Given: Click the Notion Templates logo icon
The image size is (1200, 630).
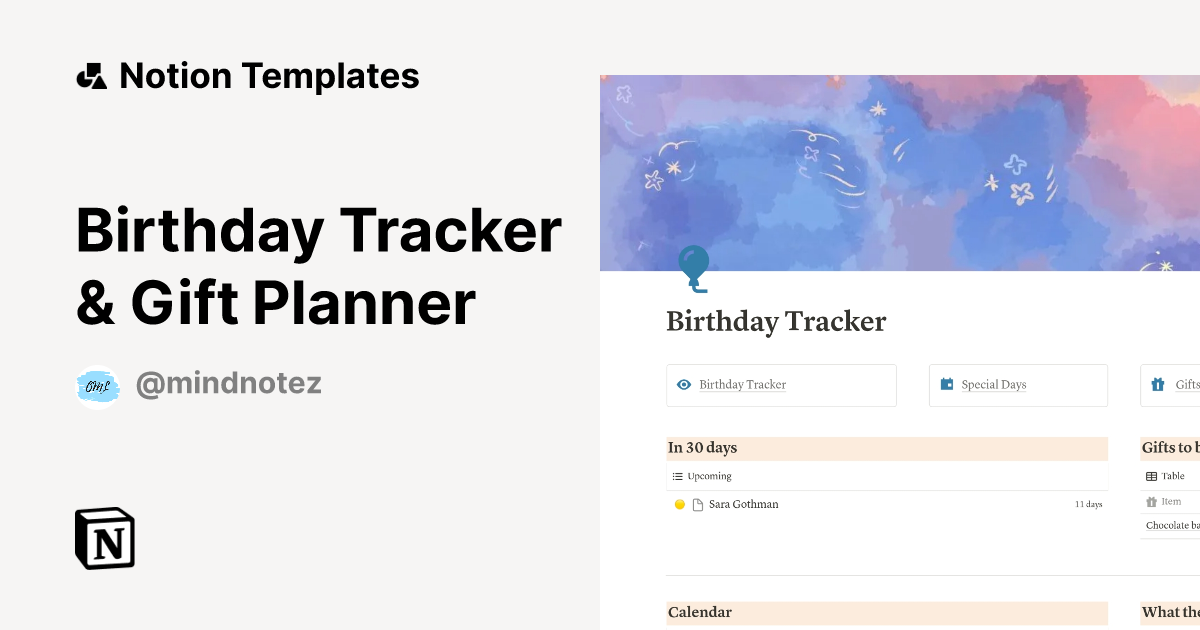Looking at the screenshot, I should (x=90, y=75).
